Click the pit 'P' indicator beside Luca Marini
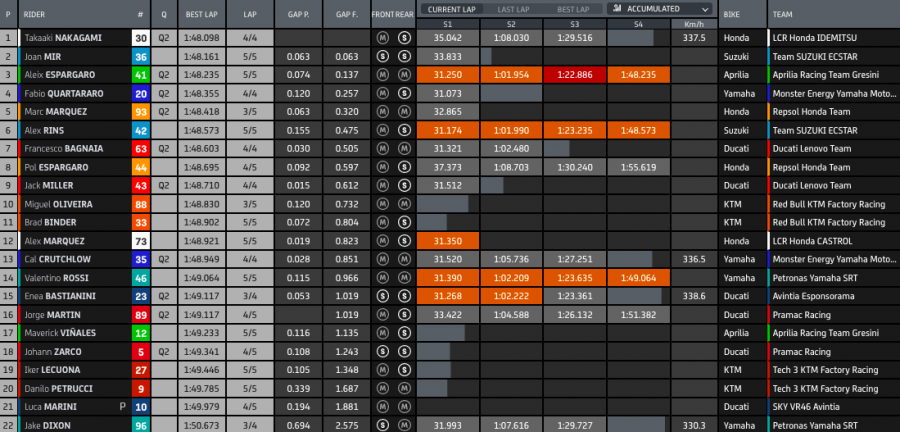The image size is (900, 432). pos(123,407)
